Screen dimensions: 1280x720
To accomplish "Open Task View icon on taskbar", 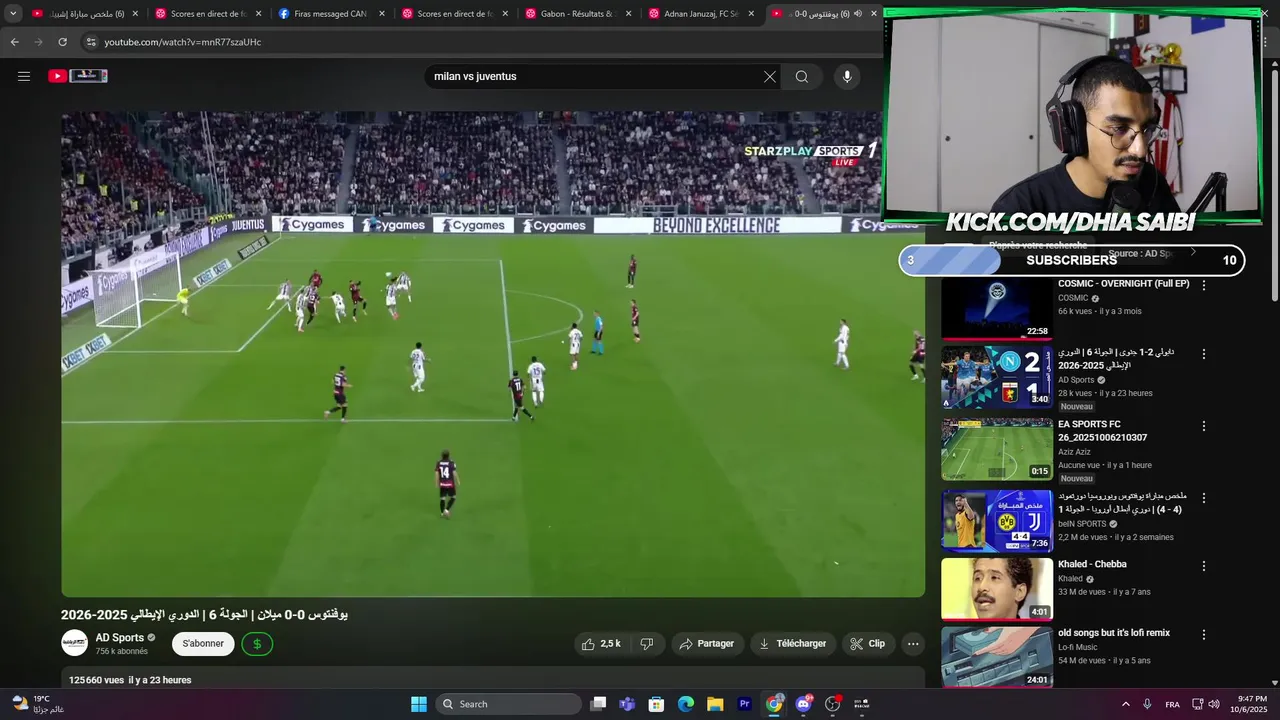I will (598, 704).
